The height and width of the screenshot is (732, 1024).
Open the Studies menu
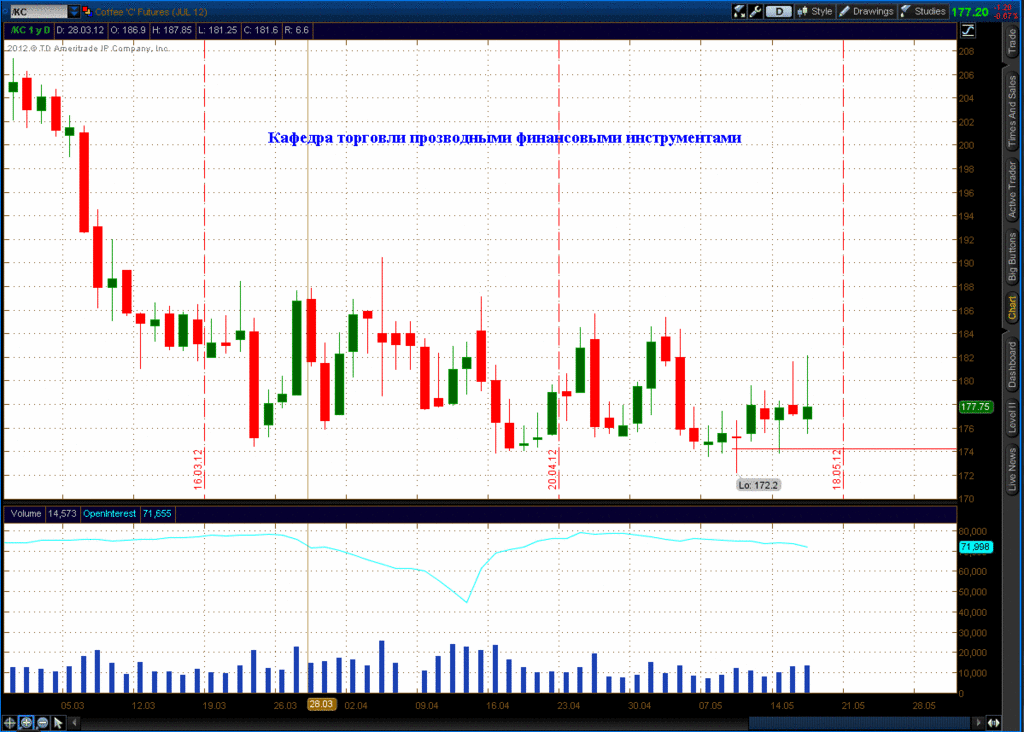coord(923,11)
